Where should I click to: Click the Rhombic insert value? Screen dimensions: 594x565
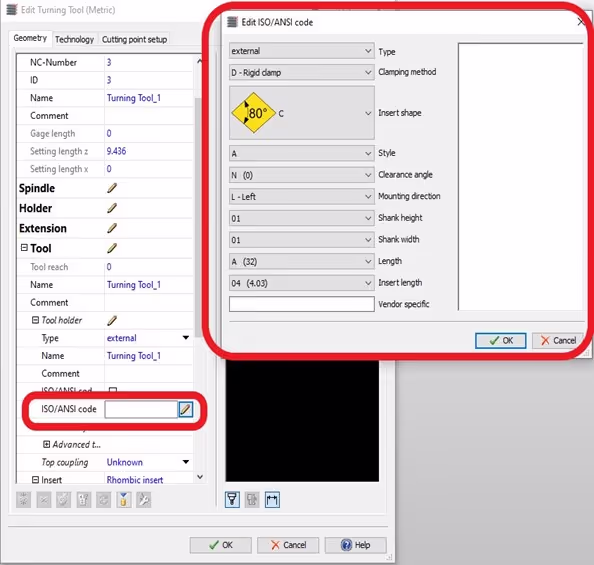135,480
